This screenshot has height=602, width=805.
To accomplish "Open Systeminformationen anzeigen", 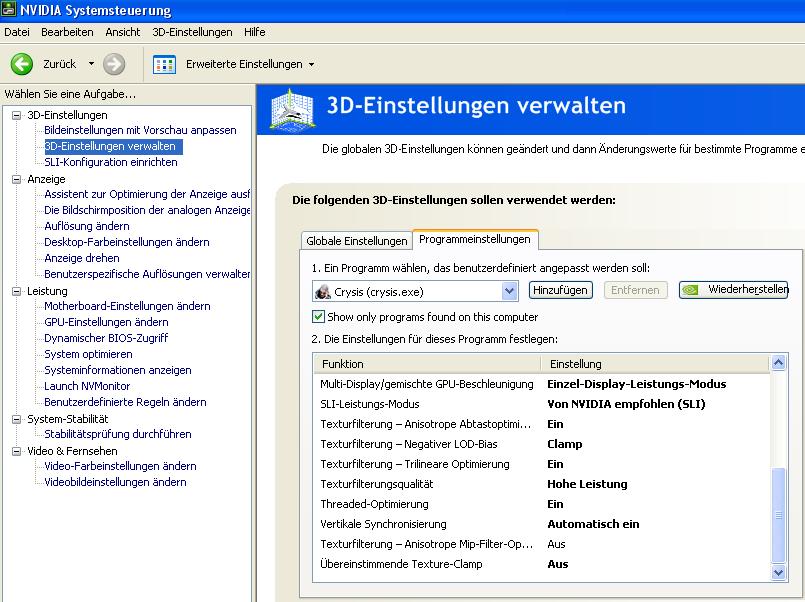I will tap(118, 370).
